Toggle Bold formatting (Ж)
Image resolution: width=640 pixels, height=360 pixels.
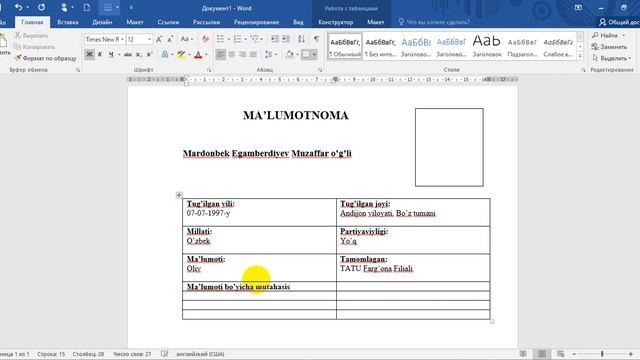pos(89,54)
